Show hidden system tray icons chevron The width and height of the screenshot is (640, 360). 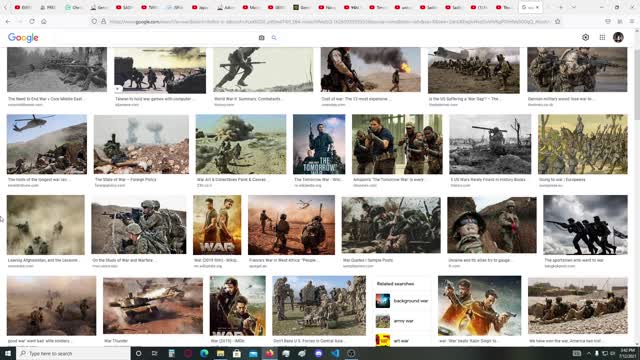point(589,353)
